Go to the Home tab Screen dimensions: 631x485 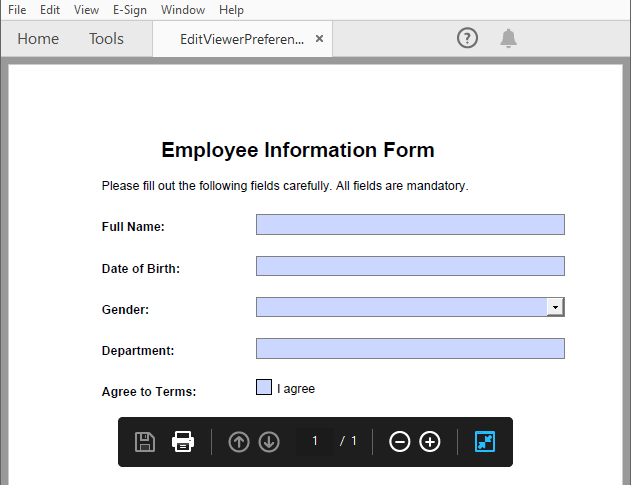pos(38,39)
